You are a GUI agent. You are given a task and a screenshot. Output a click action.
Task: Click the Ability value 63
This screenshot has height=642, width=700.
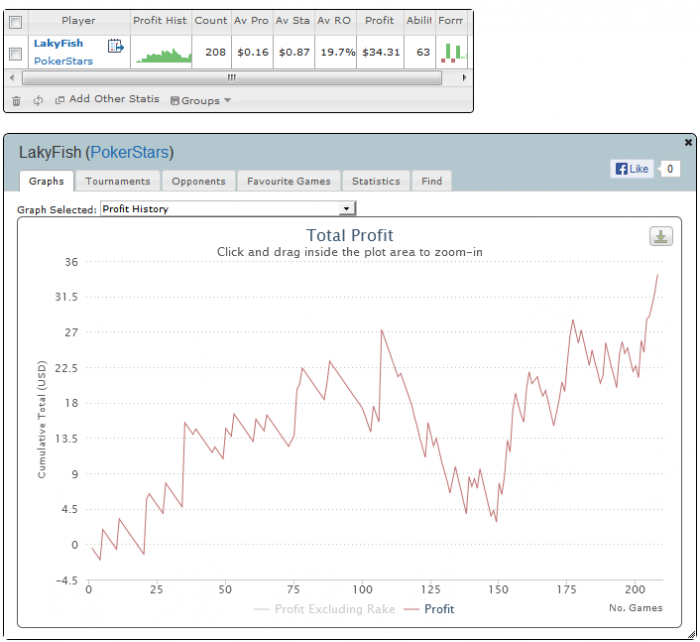pos(423,52)
